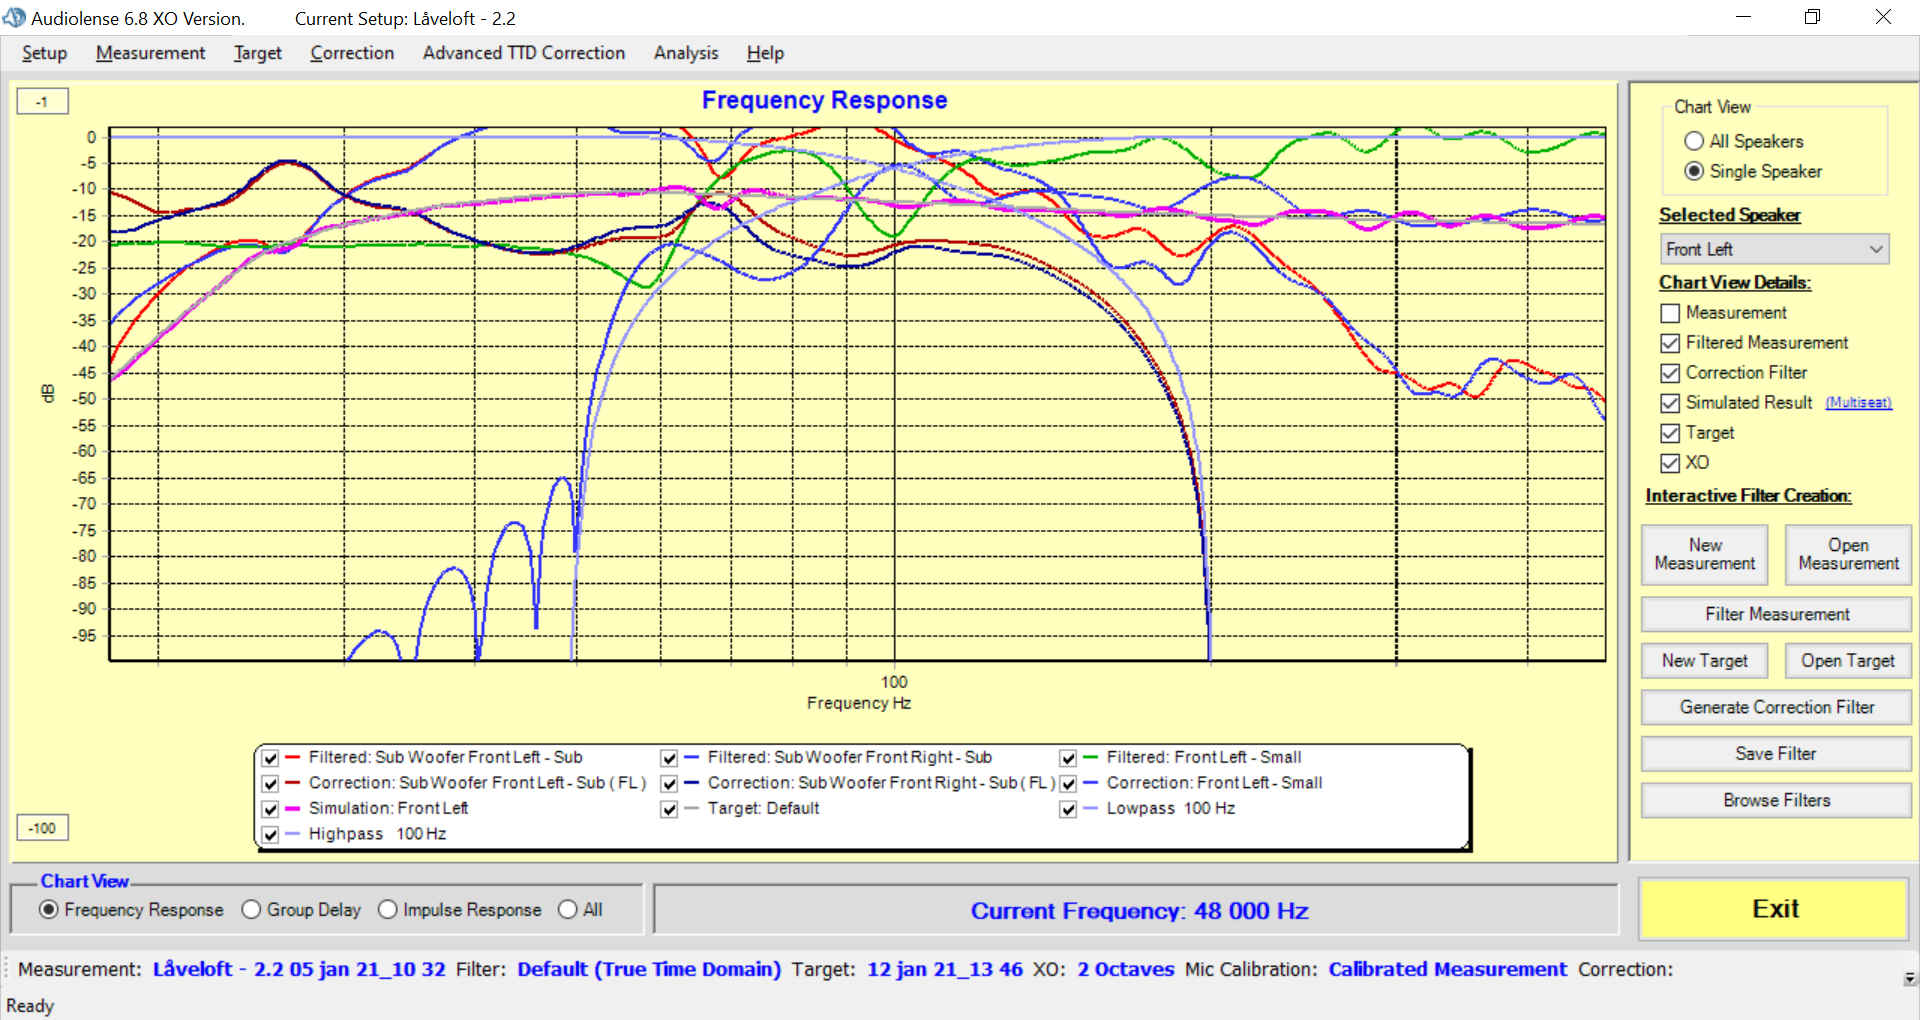This screenshot has height=1020, width=1920.
Task: Click the Ready status text
Action: (30, 1006)
